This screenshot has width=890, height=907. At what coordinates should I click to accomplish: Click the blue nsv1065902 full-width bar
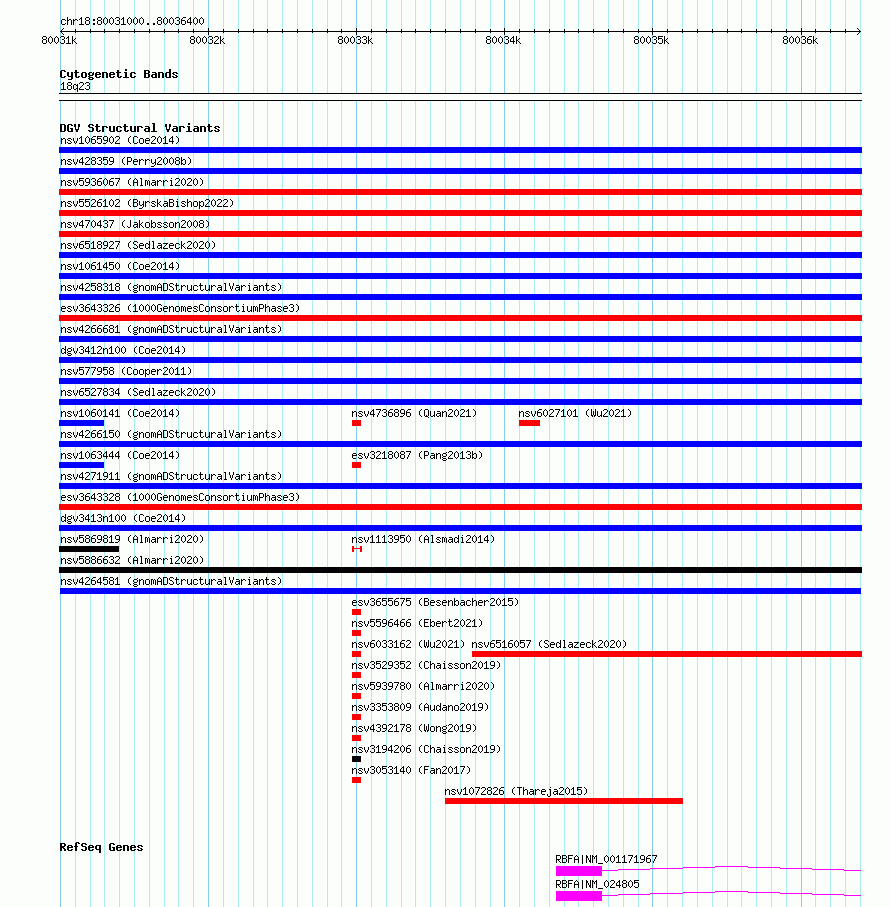pos(460,150)
